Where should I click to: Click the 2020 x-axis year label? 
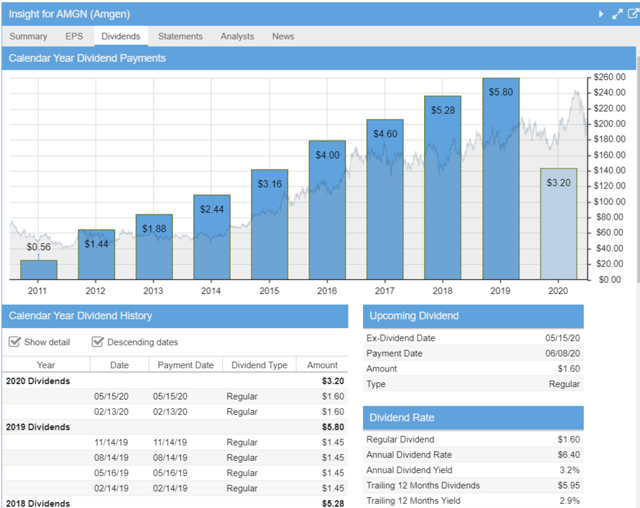pyautogui.click(x=558, y=291)
